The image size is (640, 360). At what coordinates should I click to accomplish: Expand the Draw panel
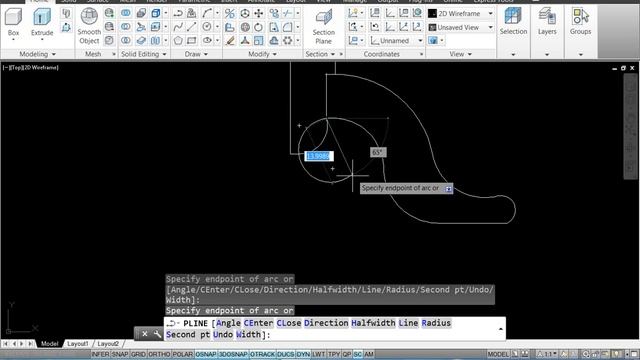click(196, 54)
